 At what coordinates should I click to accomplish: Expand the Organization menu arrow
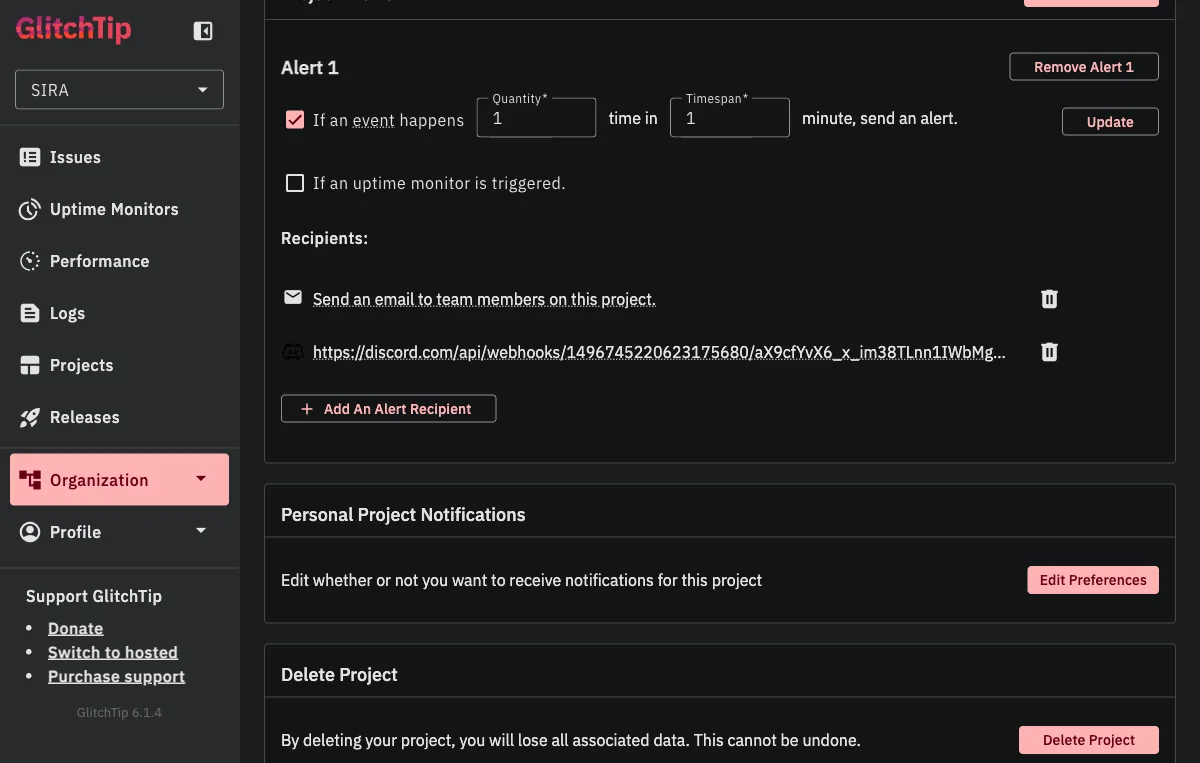pos(201,479)
